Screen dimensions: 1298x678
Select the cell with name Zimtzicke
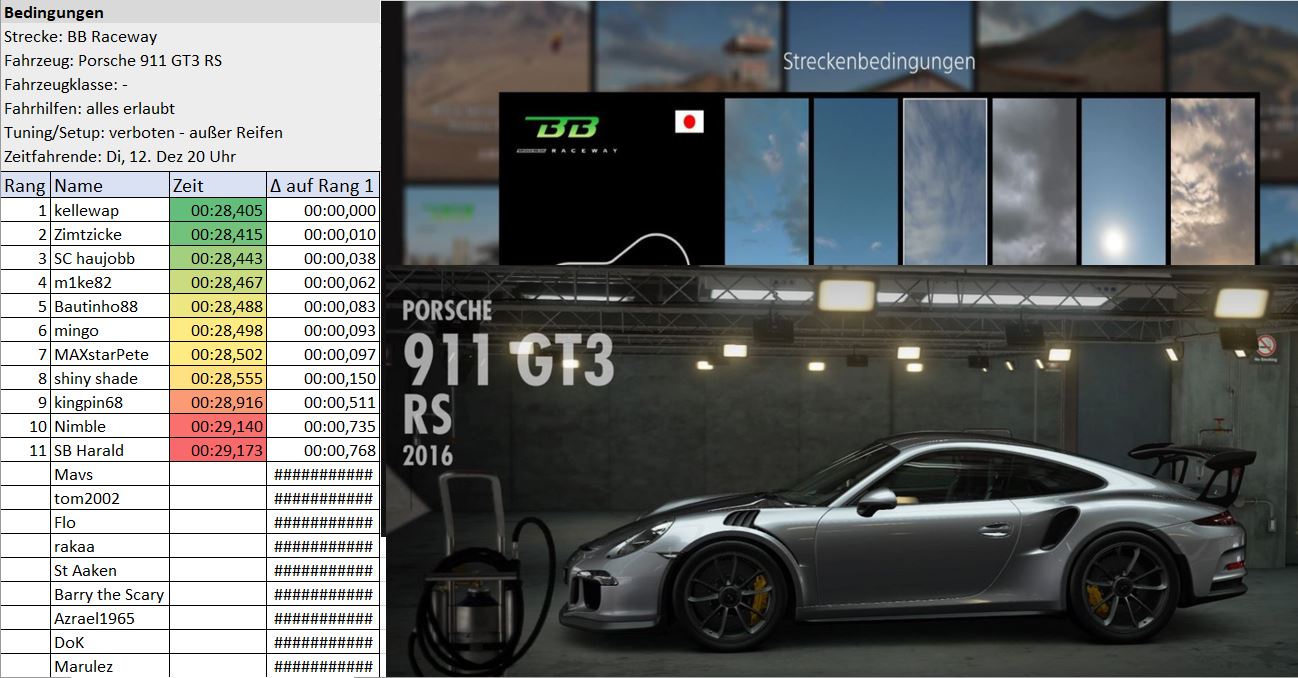click(110, 234)
